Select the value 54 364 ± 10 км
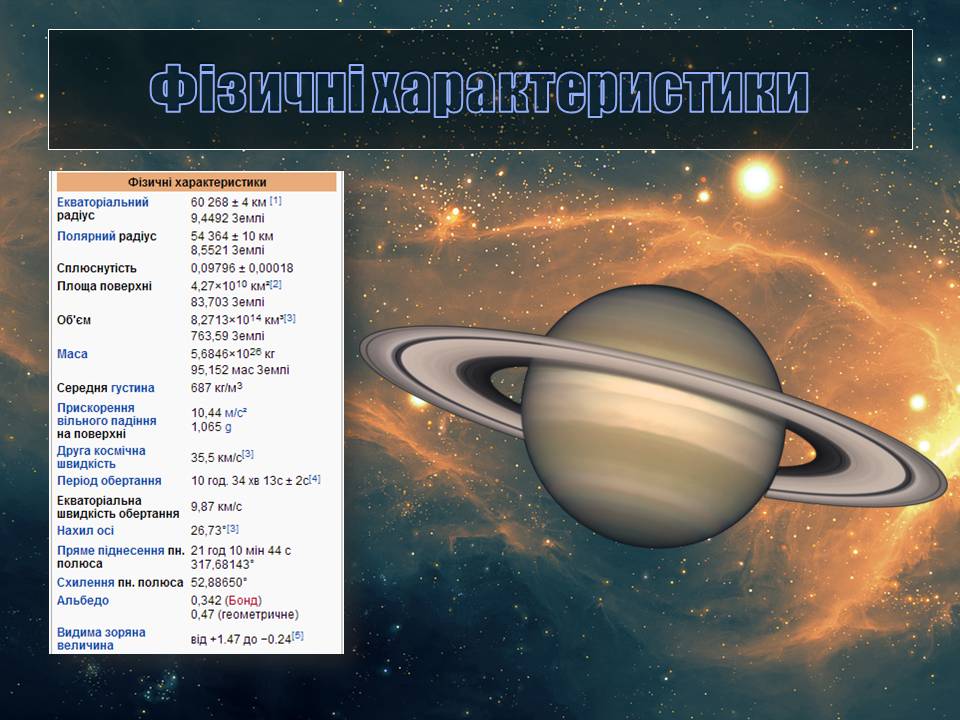This screenshot has height=720, width=960. [232, 236]
